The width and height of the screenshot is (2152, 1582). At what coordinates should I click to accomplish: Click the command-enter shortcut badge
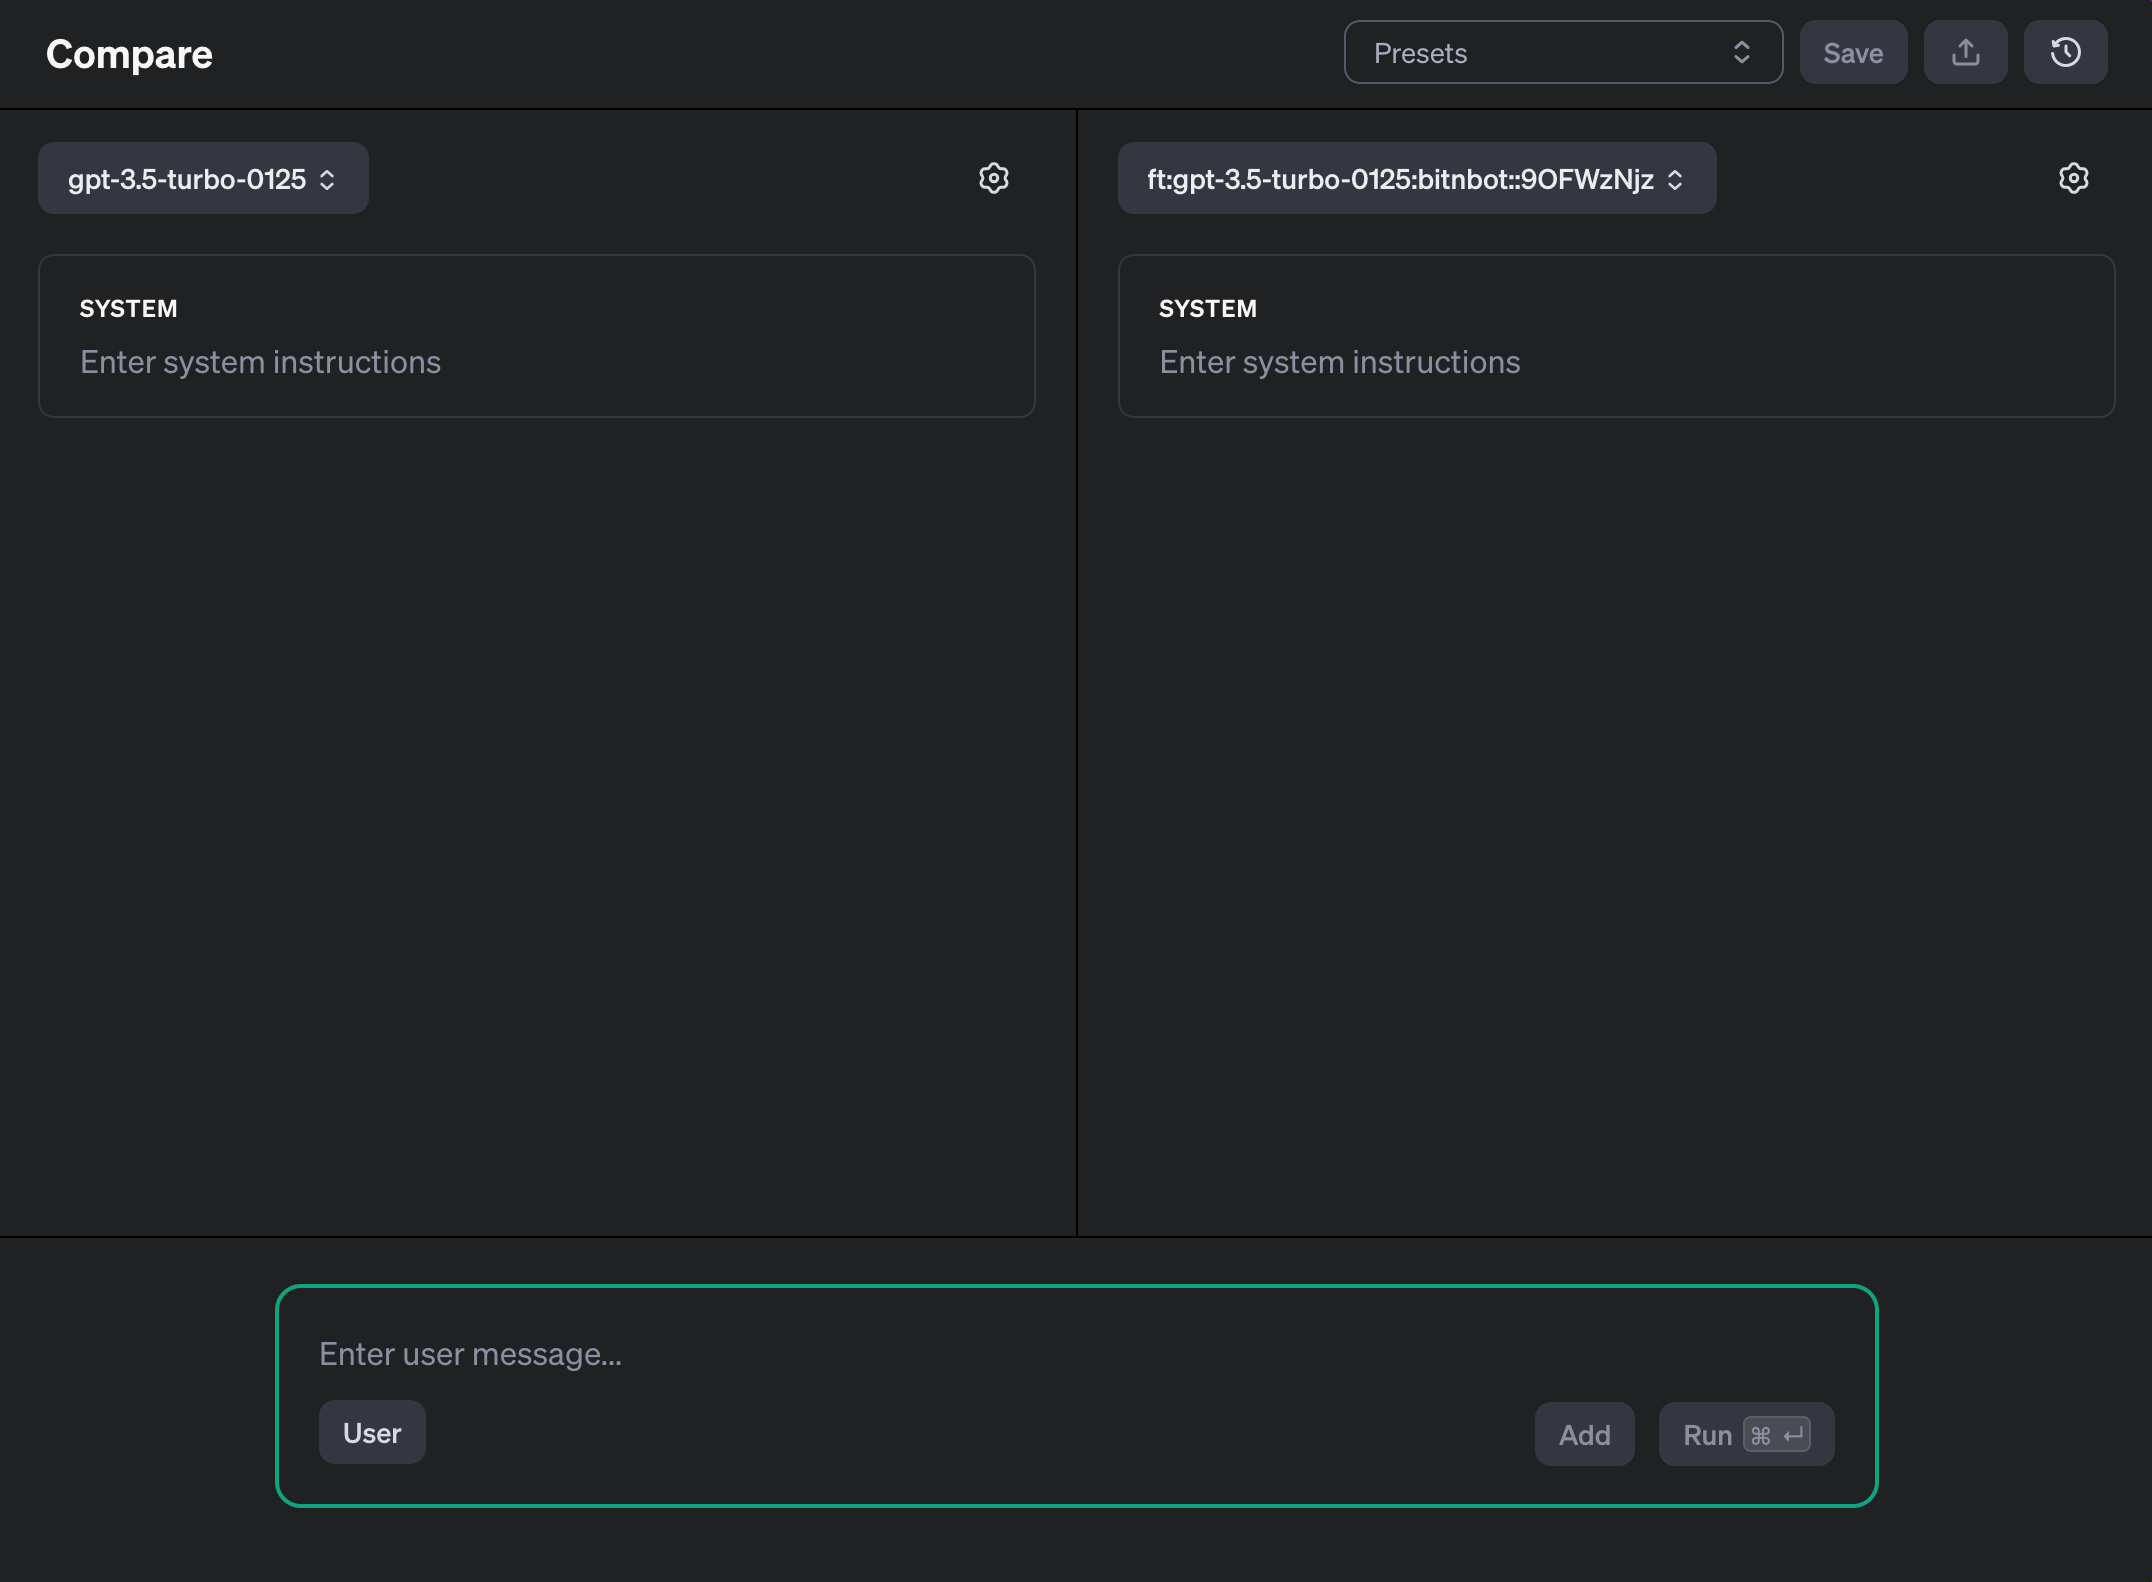coord(1776,1435)
